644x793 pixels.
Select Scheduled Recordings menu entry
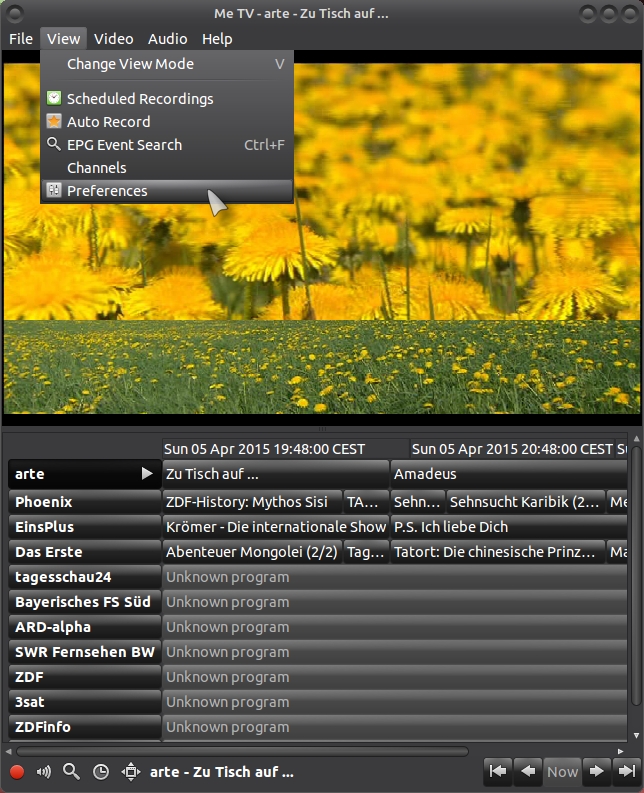pyautogui.click(x=139, y=99)
